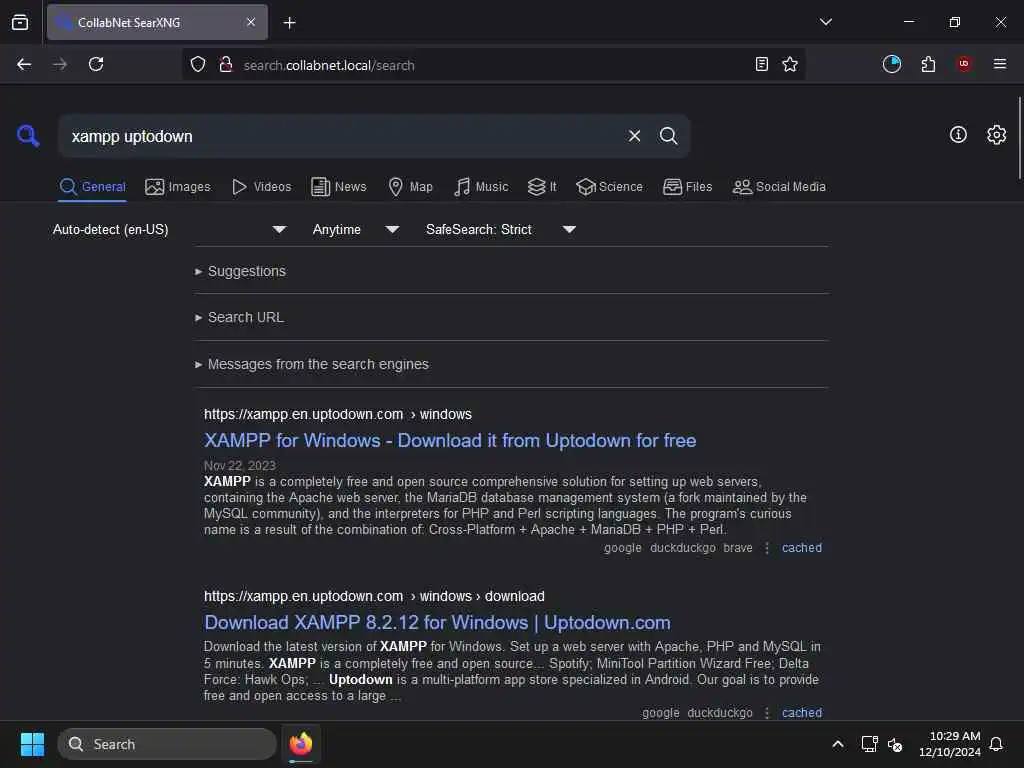
Task: Open Auto-detect (en-US) language dropdown
Action: pyautogui.click(x=170, y=230)
